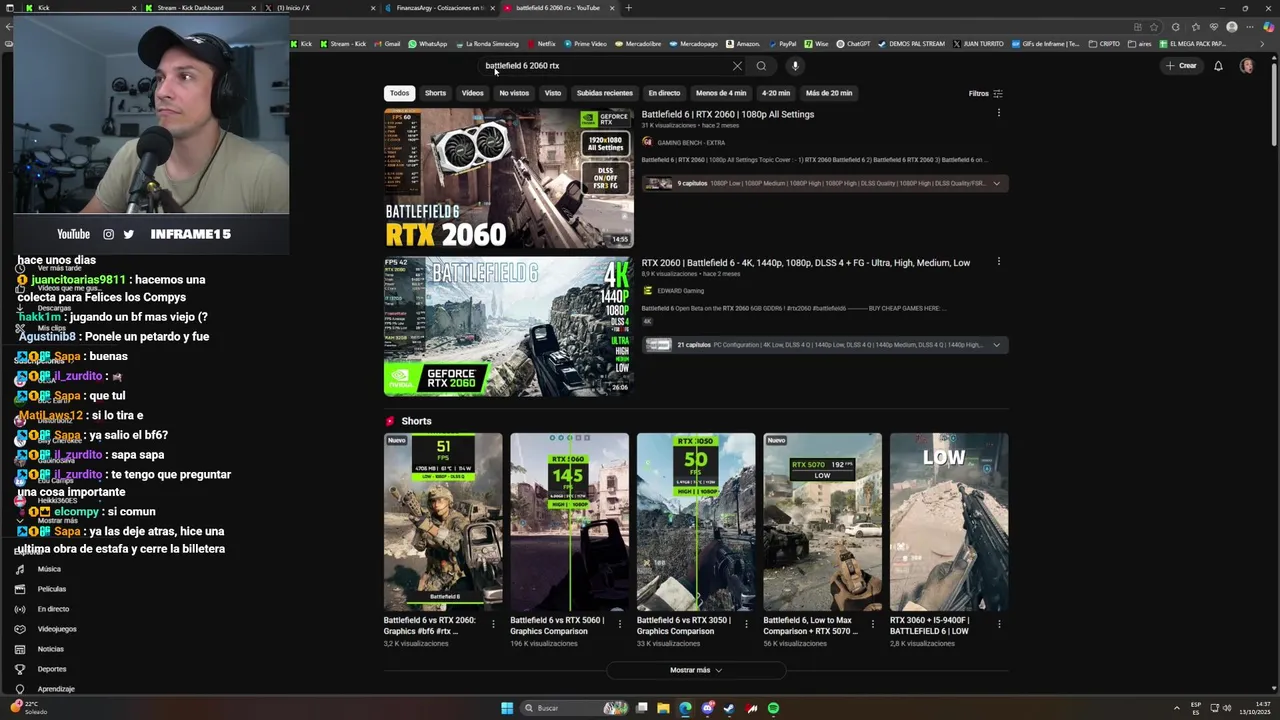The image size is (1280, 720).
Task: Open File Explorer from the taskbar
Action: tap(663, 708)
